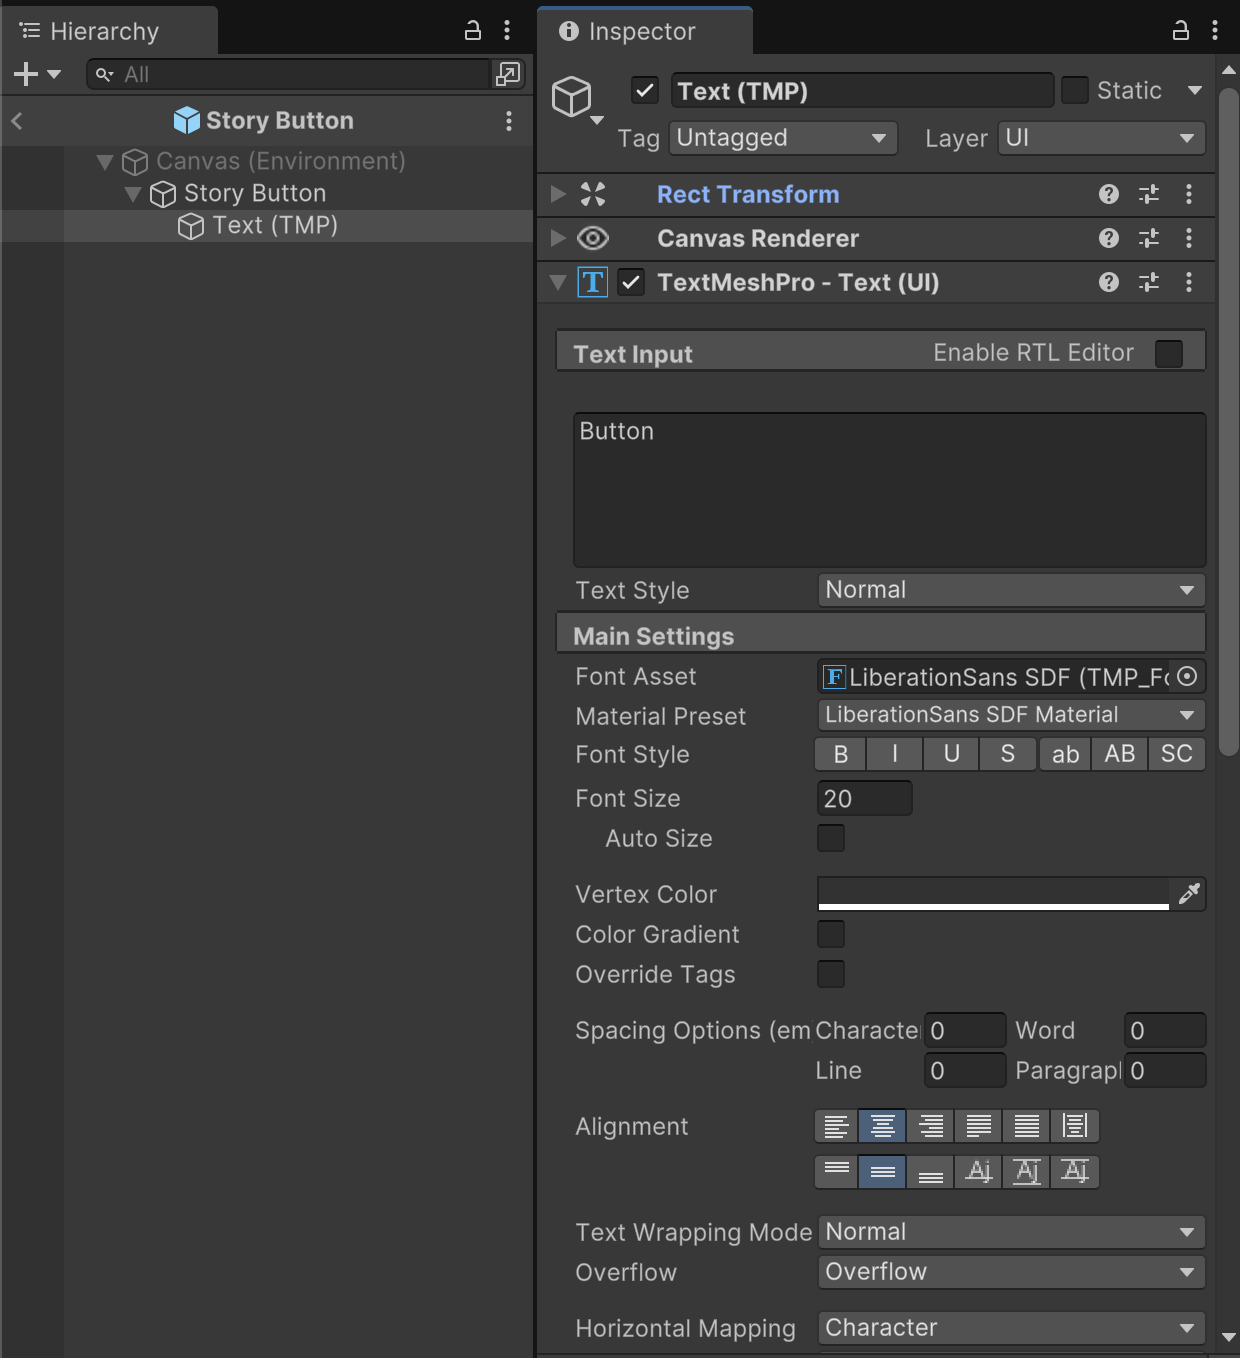Viewport: 1240px width, 1358px height.
Task: Open the Vertex Color swatch
Action: click(993, 893)
